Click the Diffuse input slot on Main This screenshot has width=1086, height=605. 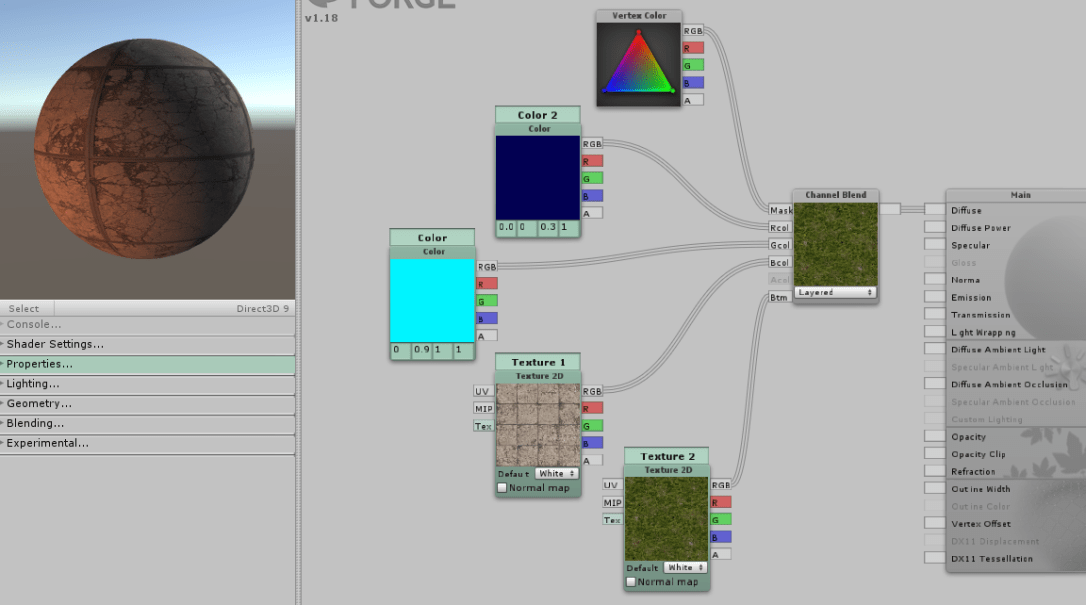[934, 210]
